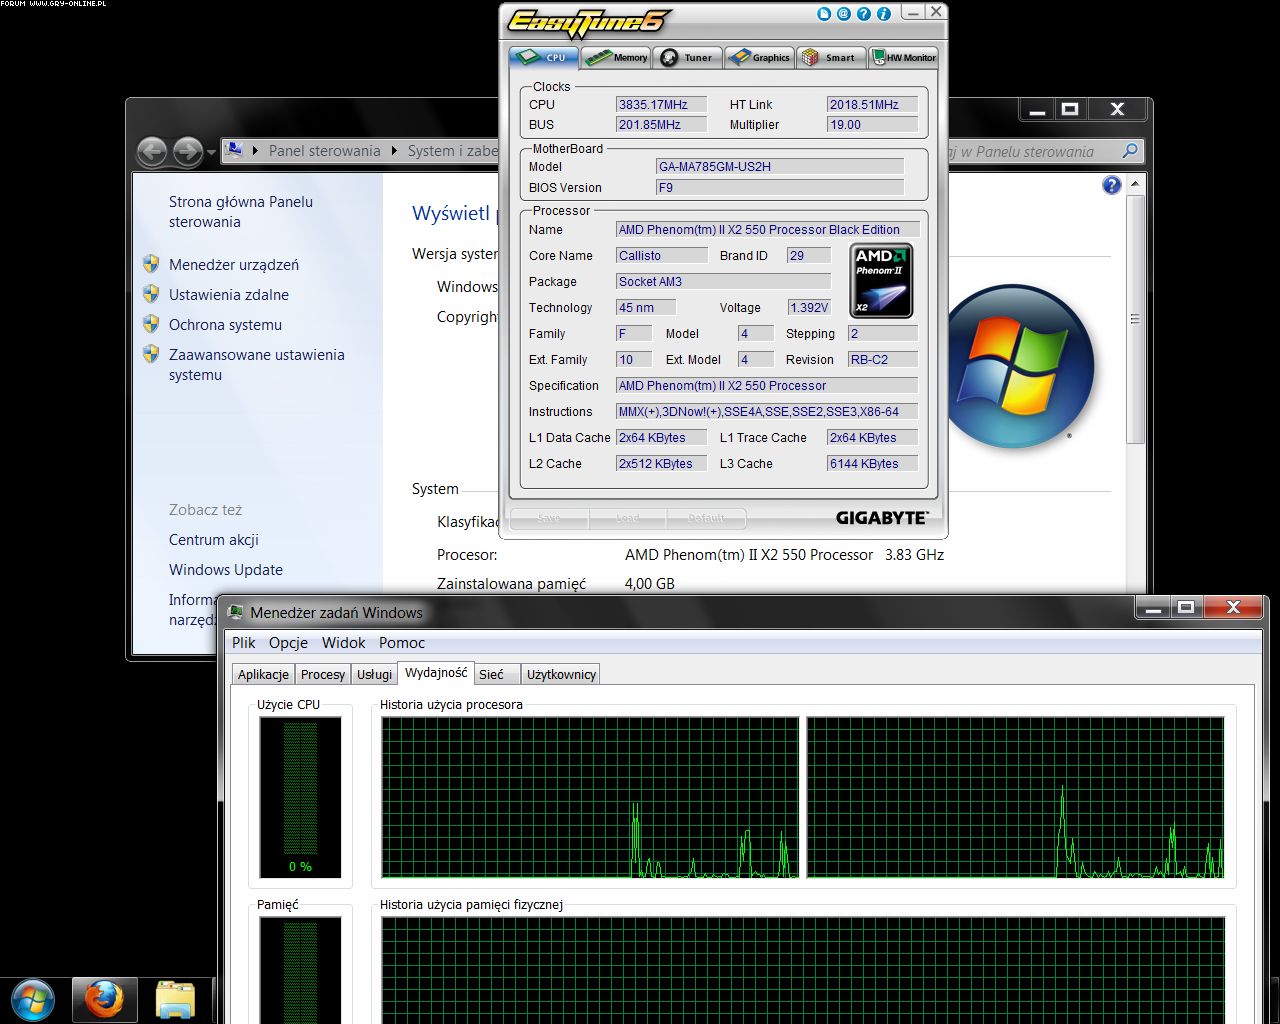This screenshot has height=1024, width=1280.
Task: Click scroll up arrow in Control Panel scrollbar
Action: pyautogui.click(x=1135, y=185)
